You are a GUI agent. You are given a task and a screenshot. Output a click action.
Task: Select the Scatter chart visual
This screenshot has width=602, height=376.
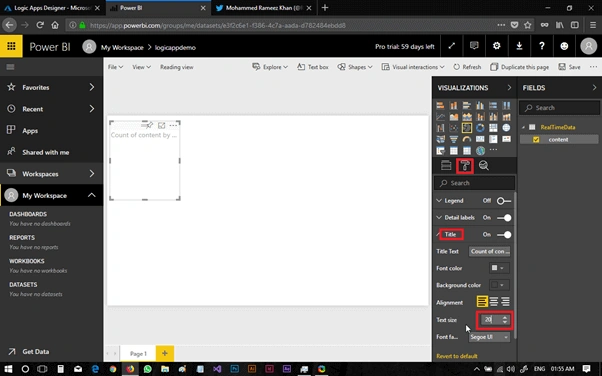[454, 128]
